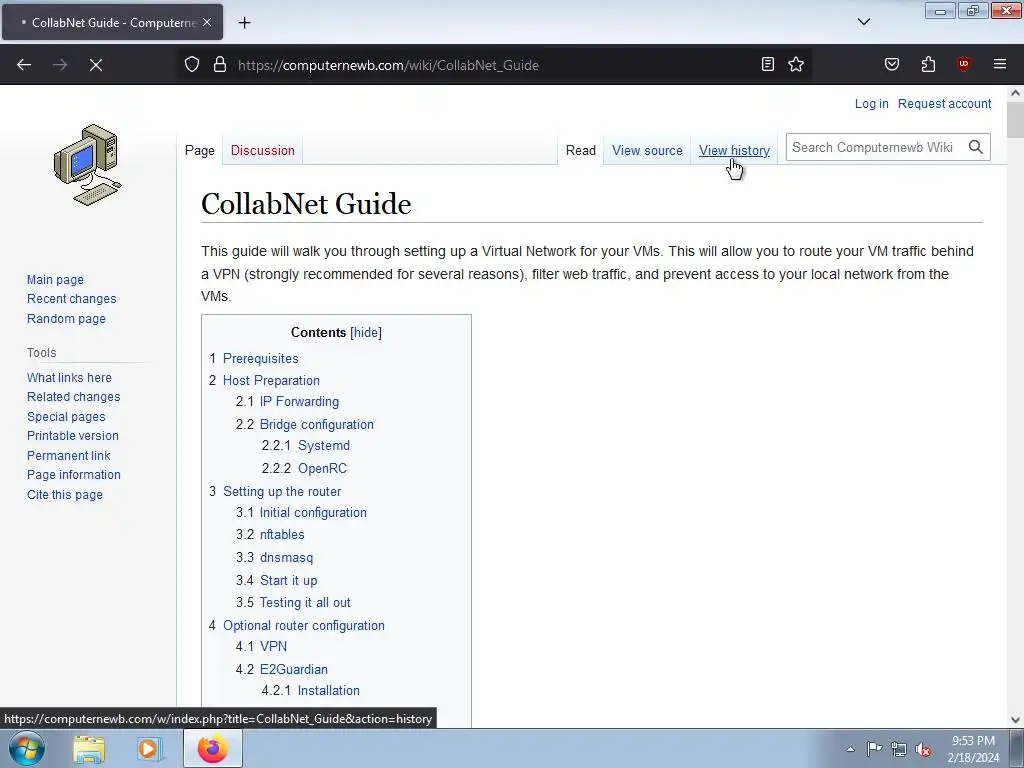
Task: Open Page information link
Action: tap(74, 475)
